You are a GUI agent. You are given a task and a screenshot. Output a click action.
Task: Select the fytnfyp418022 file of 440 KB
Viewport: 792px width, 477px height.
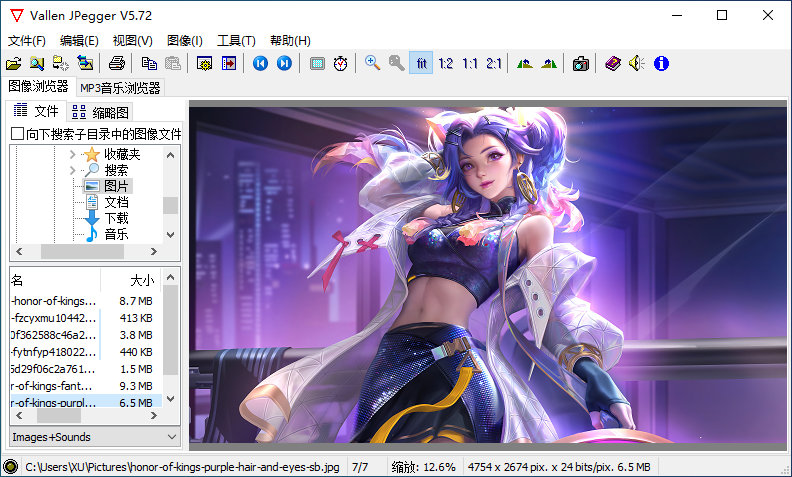(x=86, y=352)
